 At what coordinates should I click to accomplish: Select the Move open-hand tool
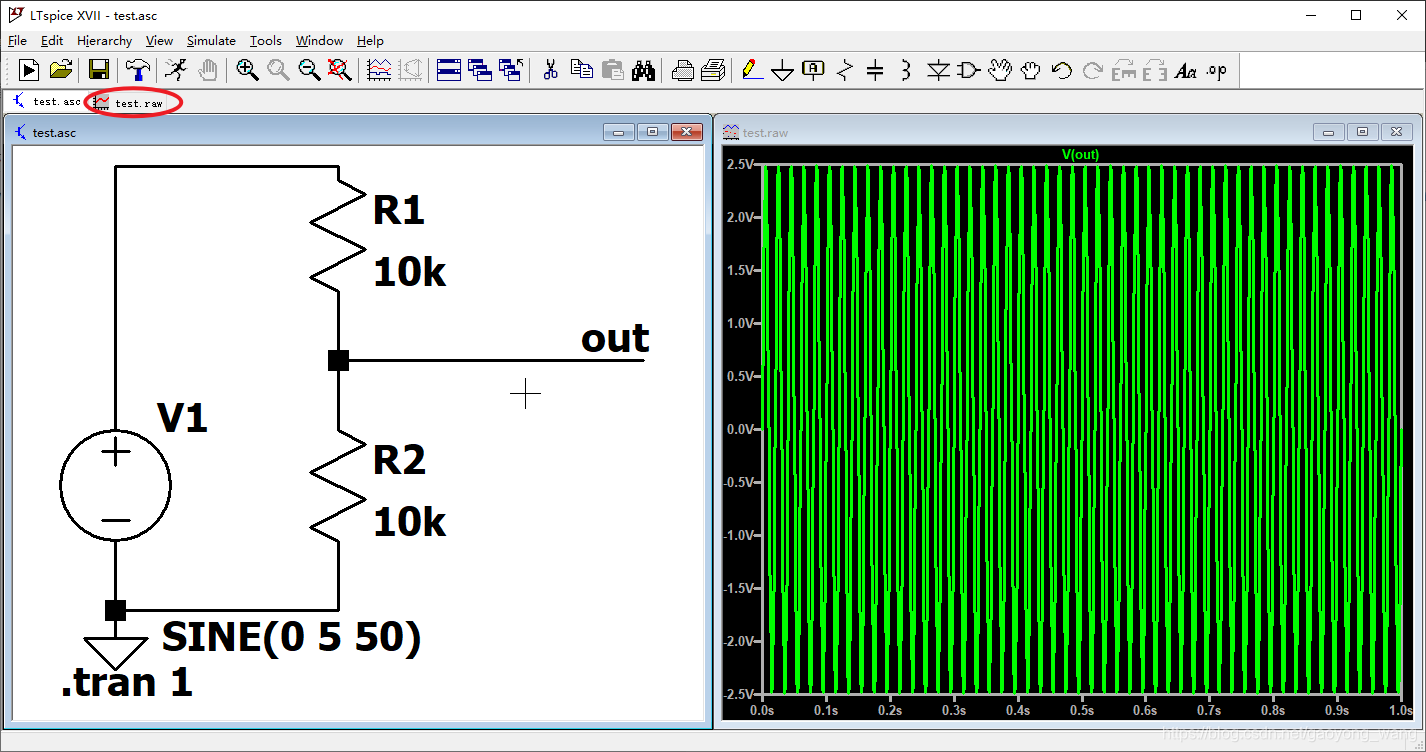(1000, 70)
